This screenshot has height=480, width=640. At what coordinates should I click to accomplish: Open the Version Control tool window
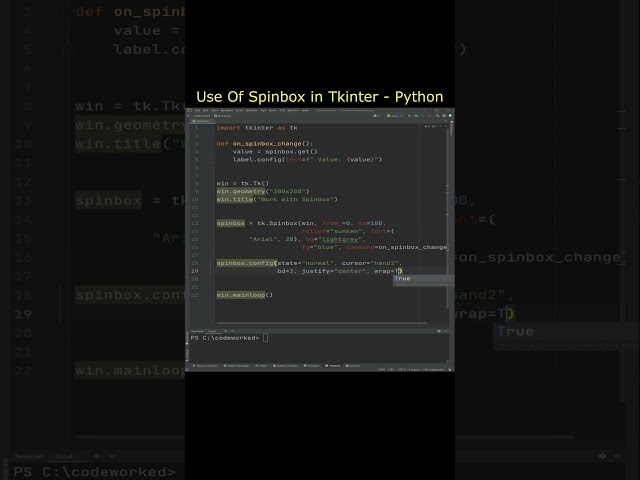click(x=205, y=366)
